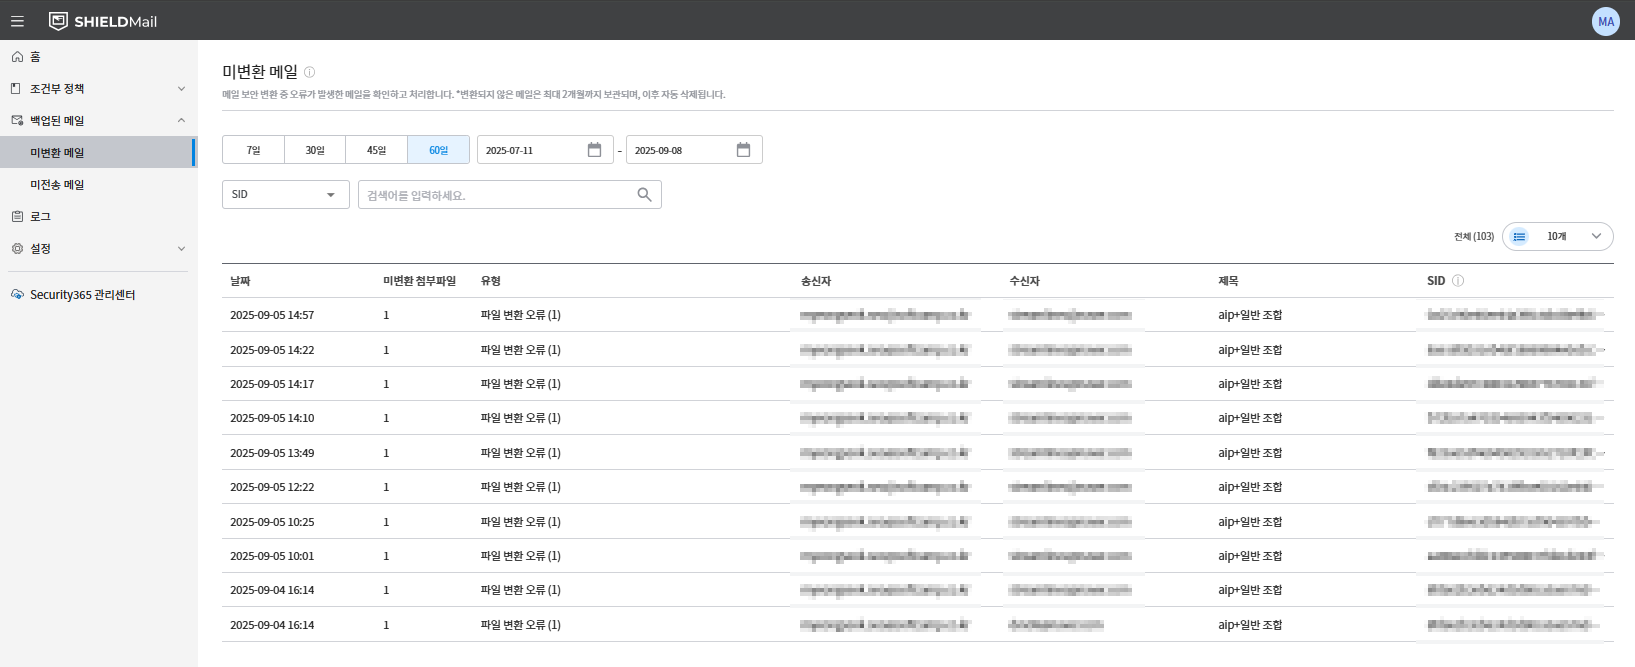Expand the 설정 sidebar menu

point(98,249)
